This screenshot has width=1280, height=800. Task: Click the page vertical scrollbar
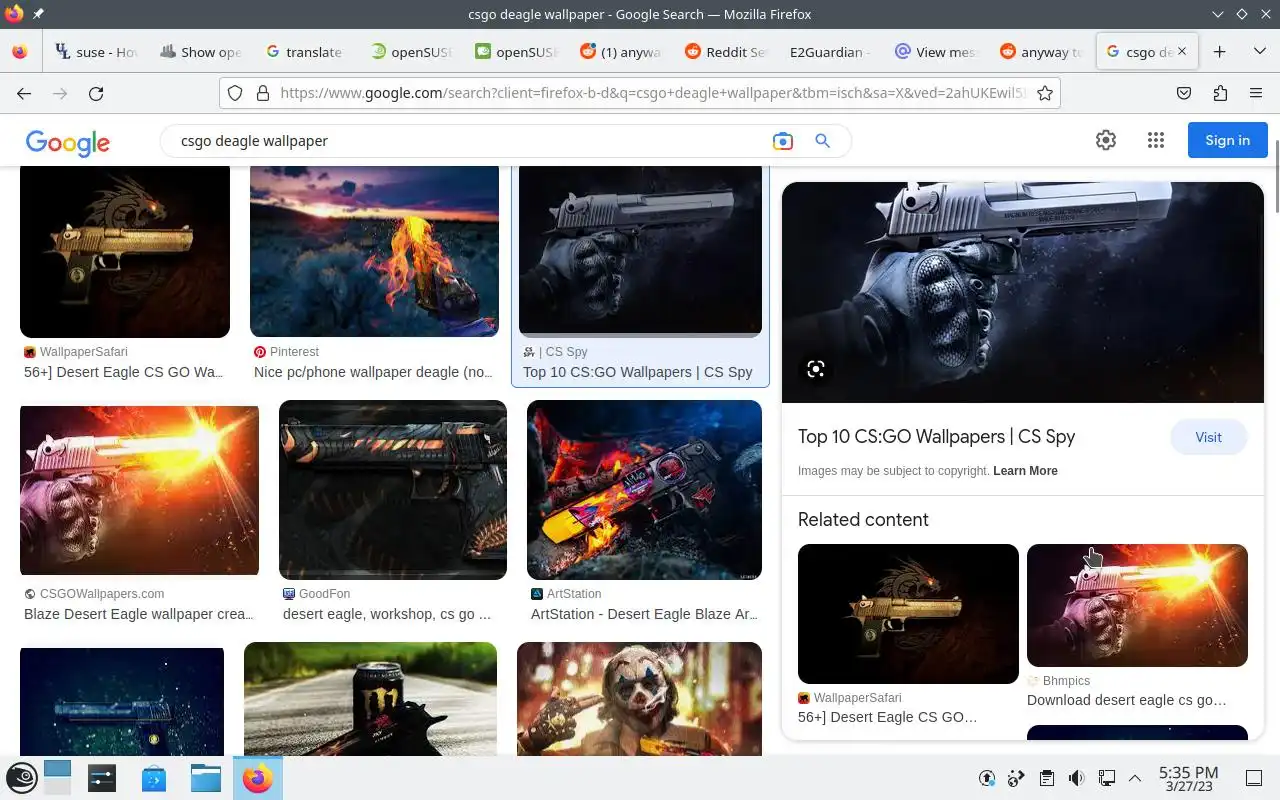coord(1275,175)
